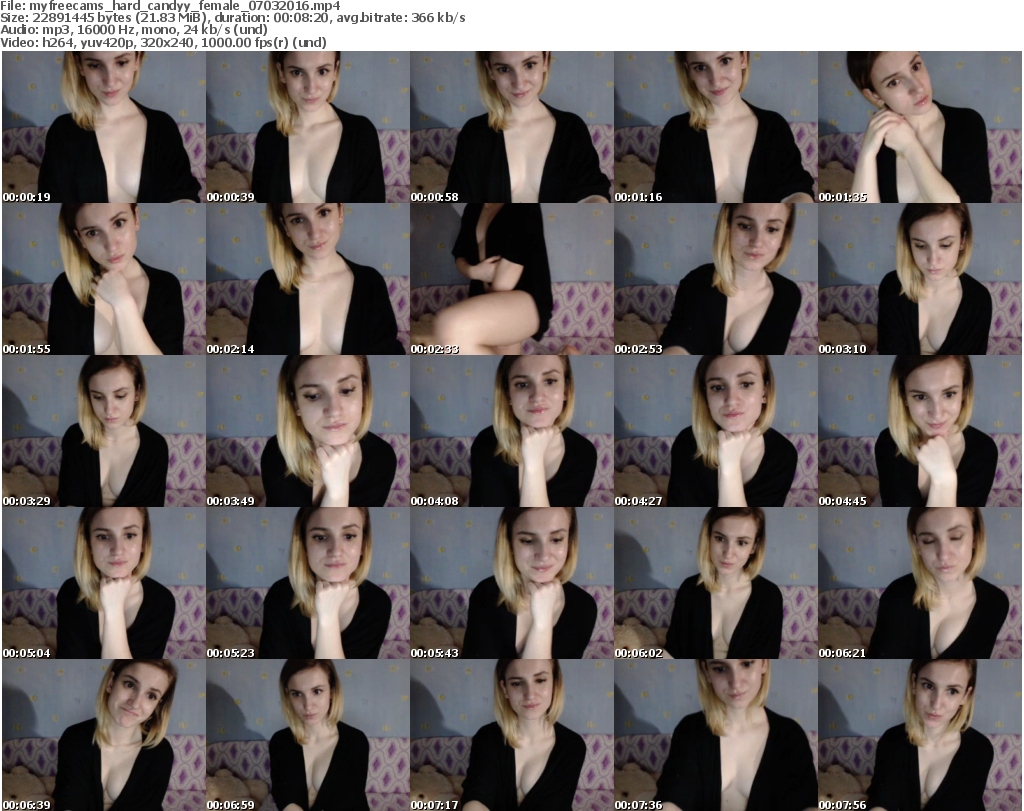Choose the thumbnail stamped 00:03:29
This screenshot has width=1024, height=811.
coord(104,432)
